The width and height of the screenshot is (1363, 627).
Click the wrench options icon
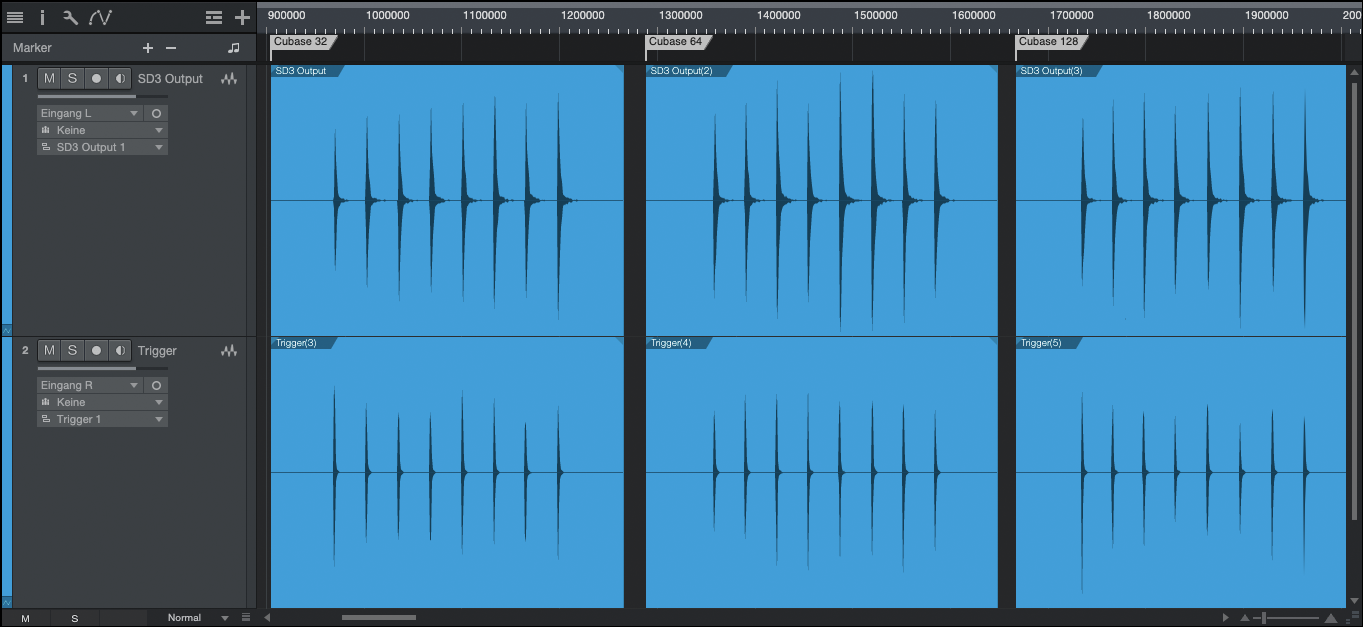[70, 17]
